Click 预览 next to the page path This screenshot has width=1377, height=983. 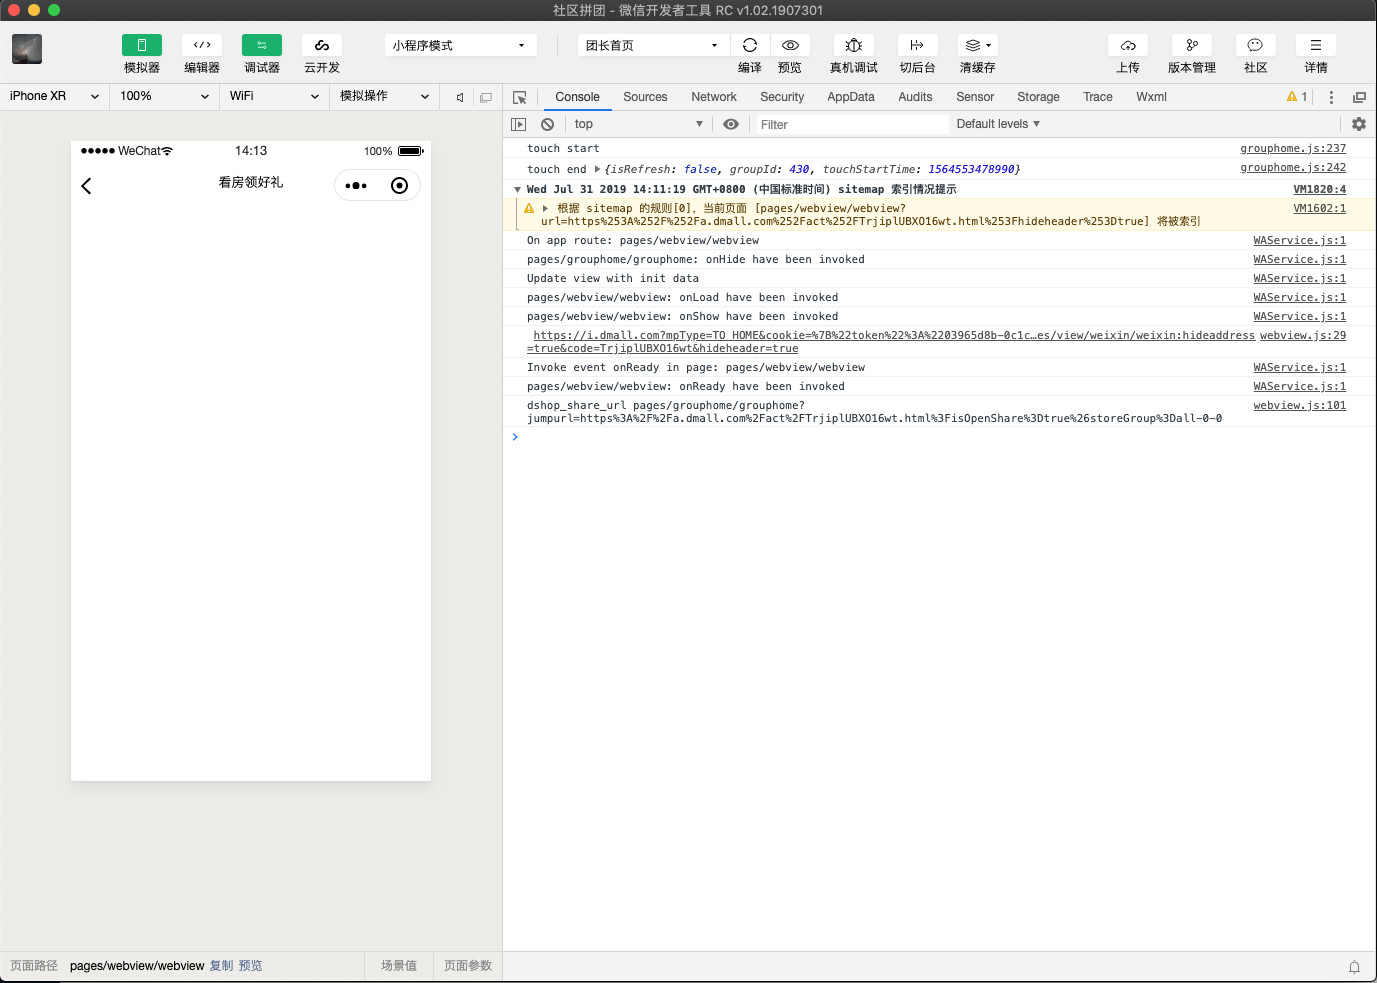pos(250,966)
